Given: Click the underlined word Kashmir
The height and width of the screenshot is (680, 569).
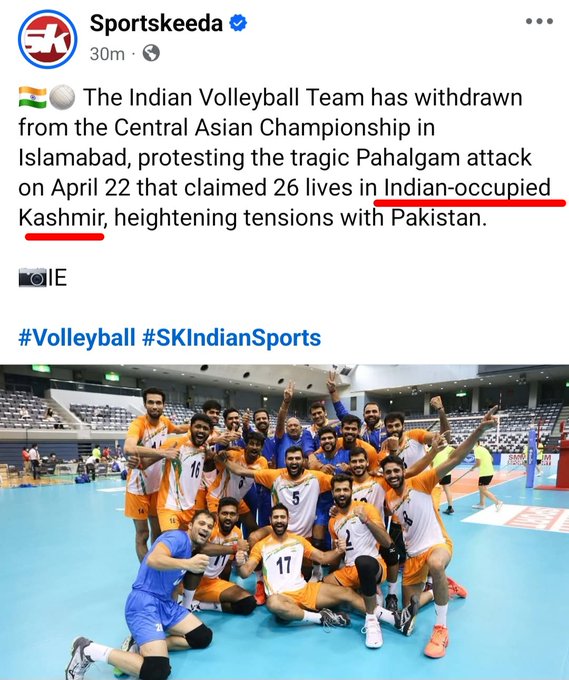Looking at the screenshot, I should click(62, 218).
